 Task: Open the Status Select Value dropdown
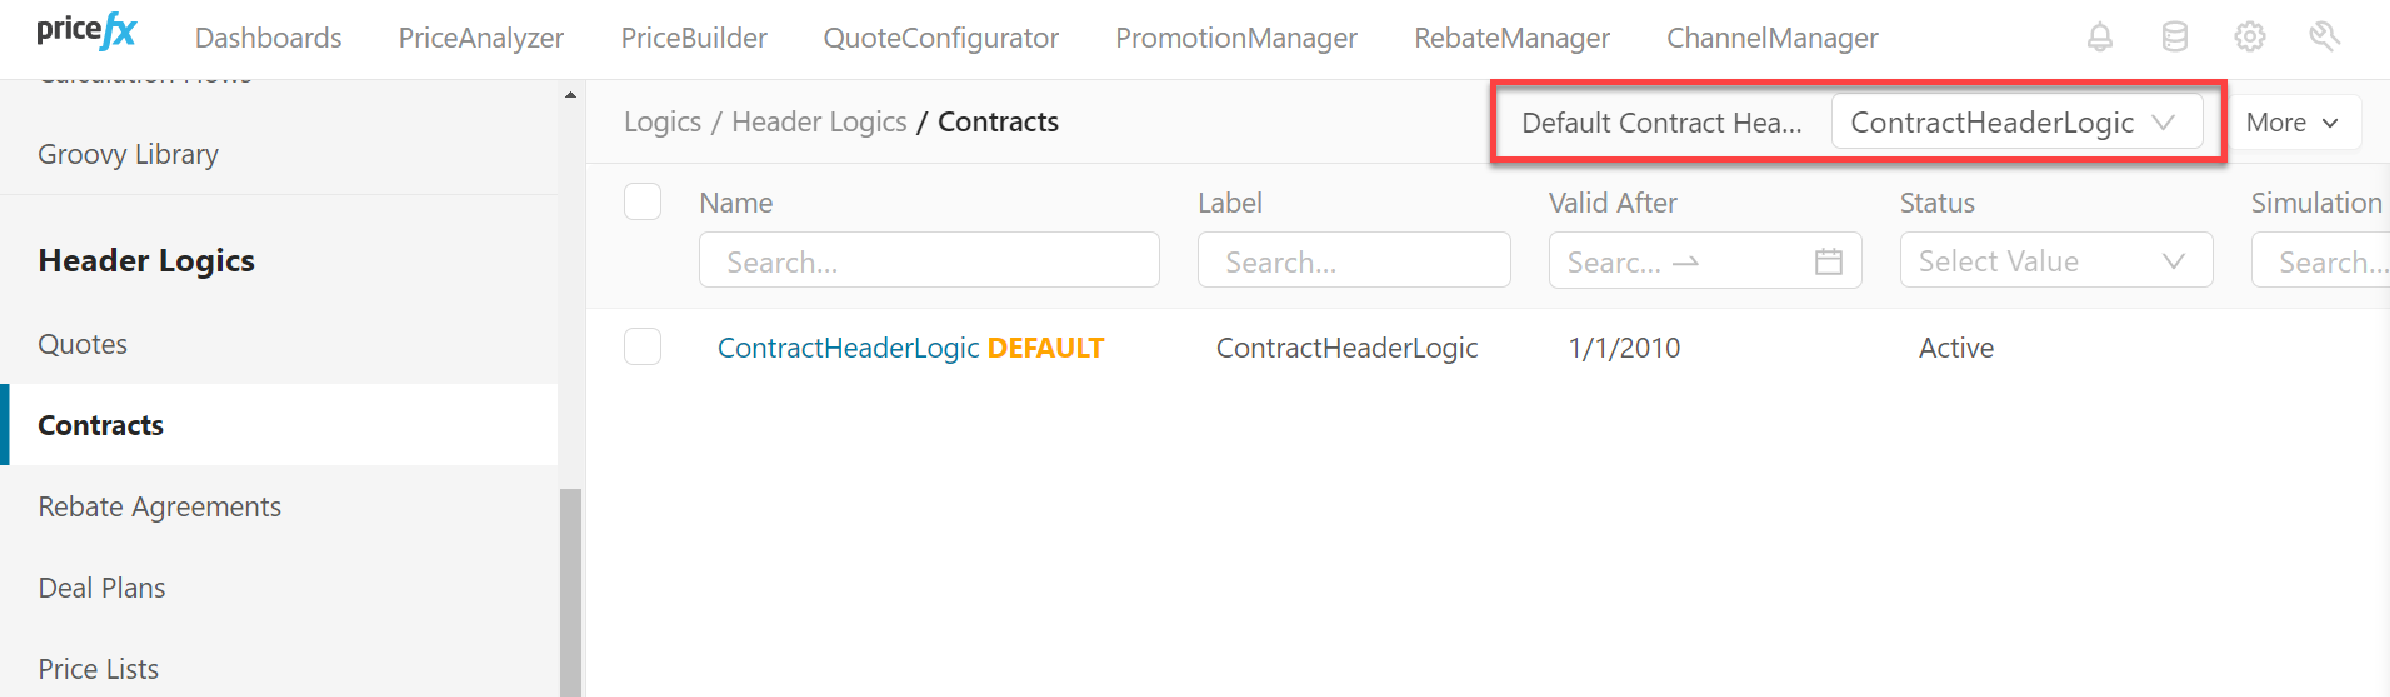point(2056,260)
